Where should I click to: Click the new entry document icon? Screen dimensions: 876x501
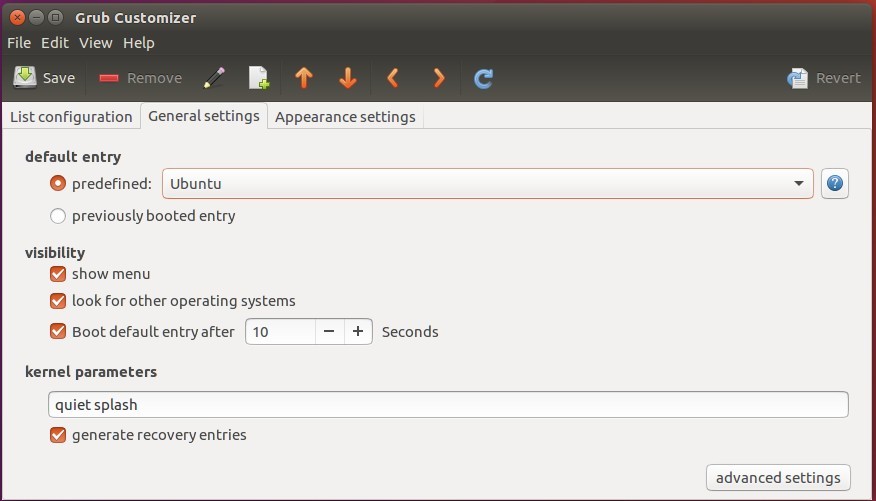tap(259, 78)
